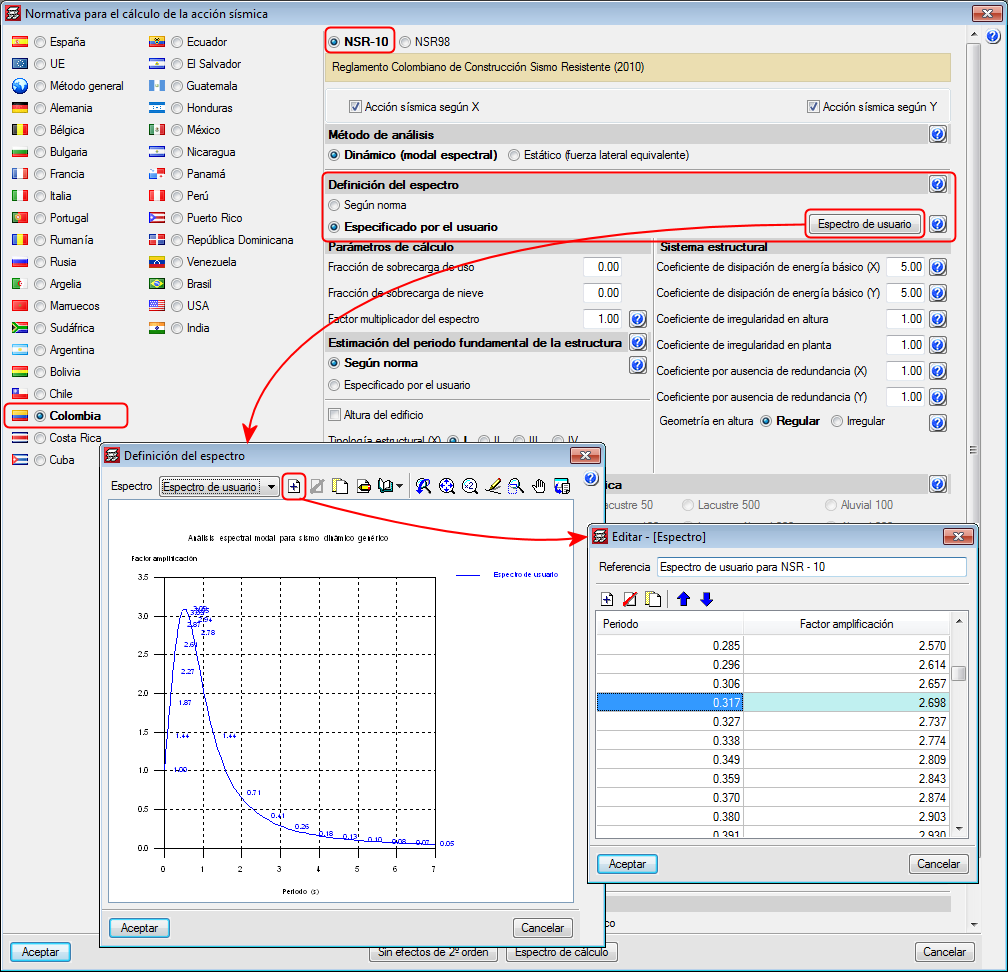Click the Espectro de cálculo button
This screenshot has height=972, width=1008.
(561, 952)
